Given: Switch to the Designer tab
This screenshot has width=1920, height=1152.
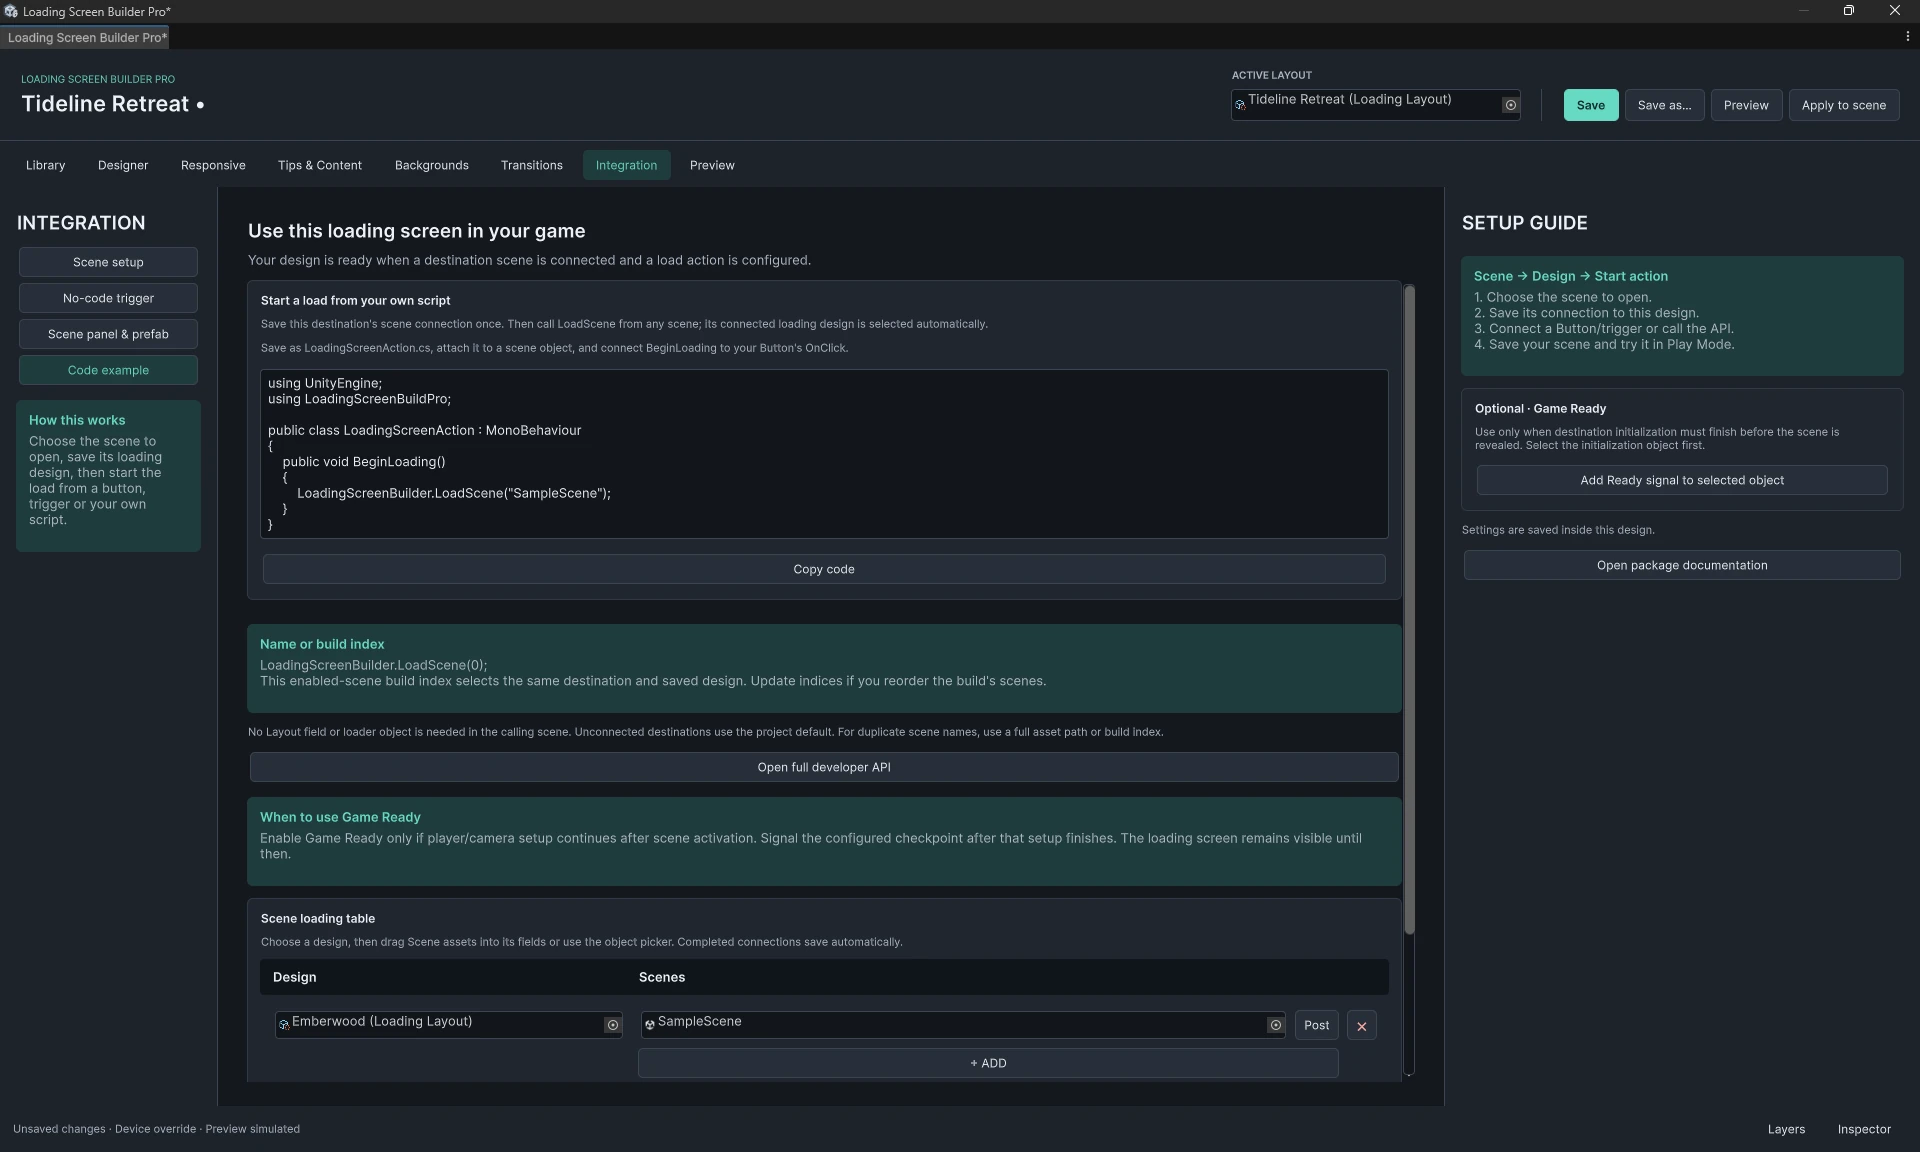Looking at the screenshot, I should [123, 165].
